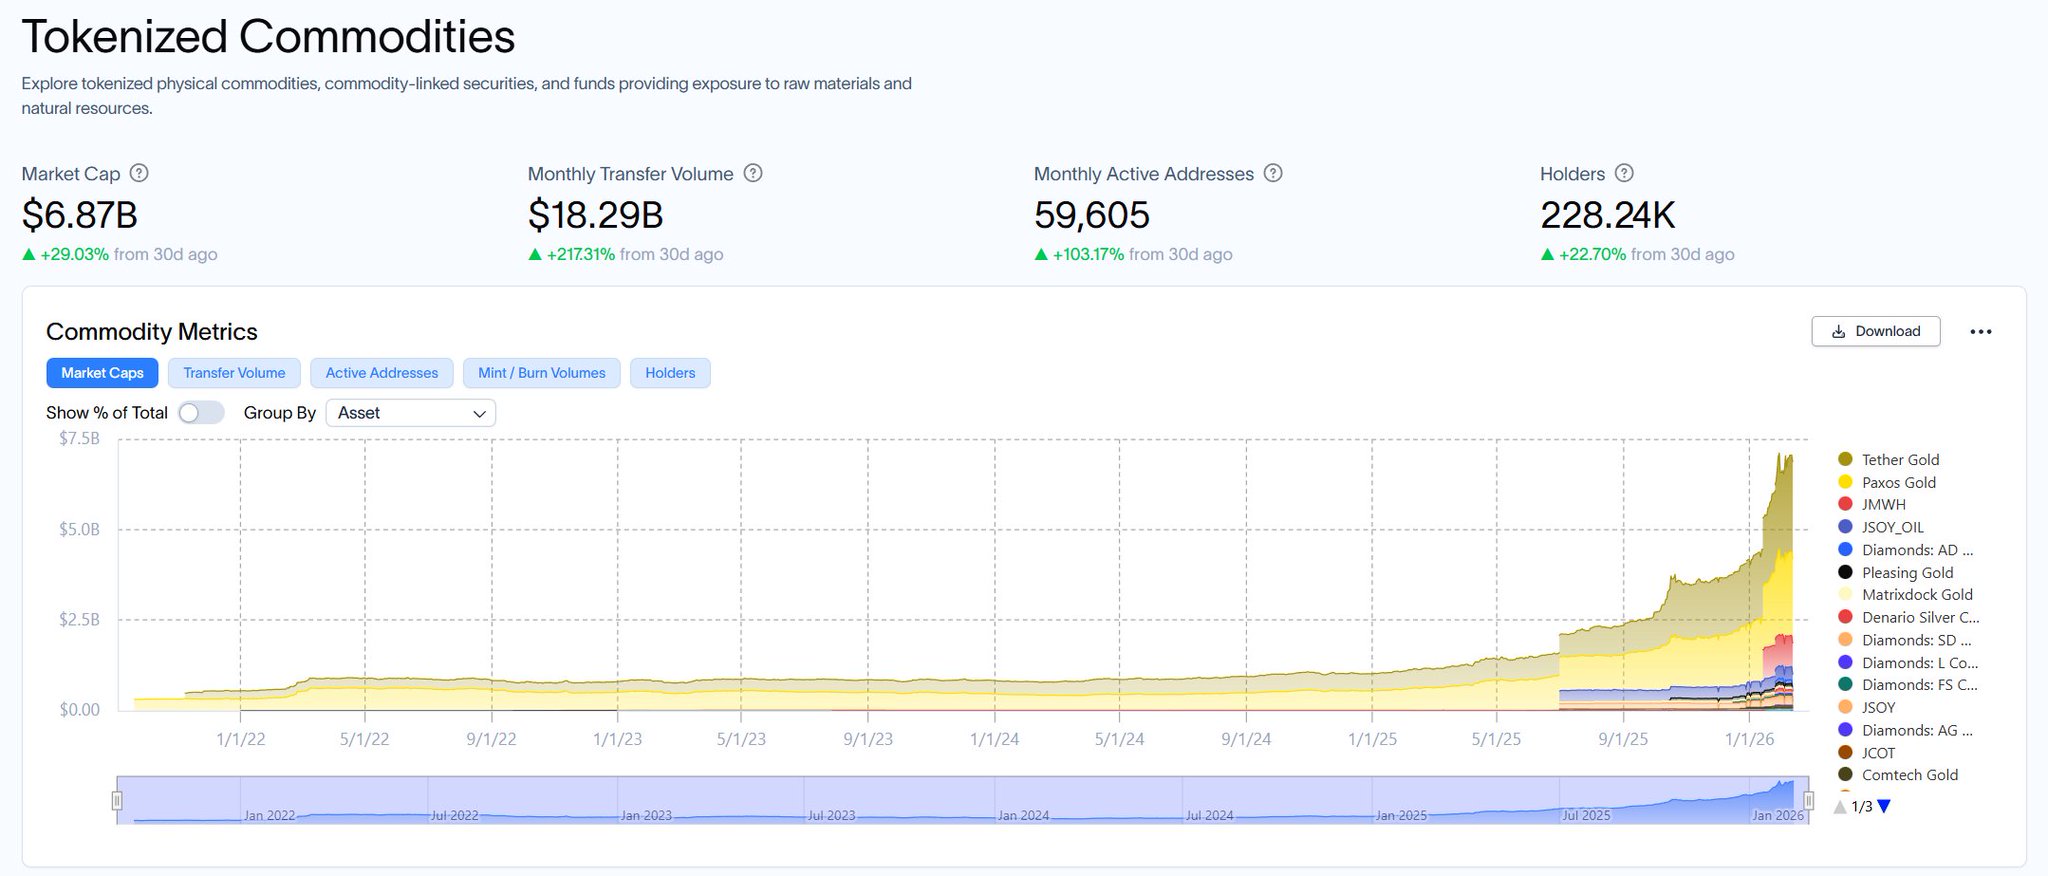Open the Group By Asset dropdown
The width and height of the screenshot is (2048, 876).
point(410,413)
